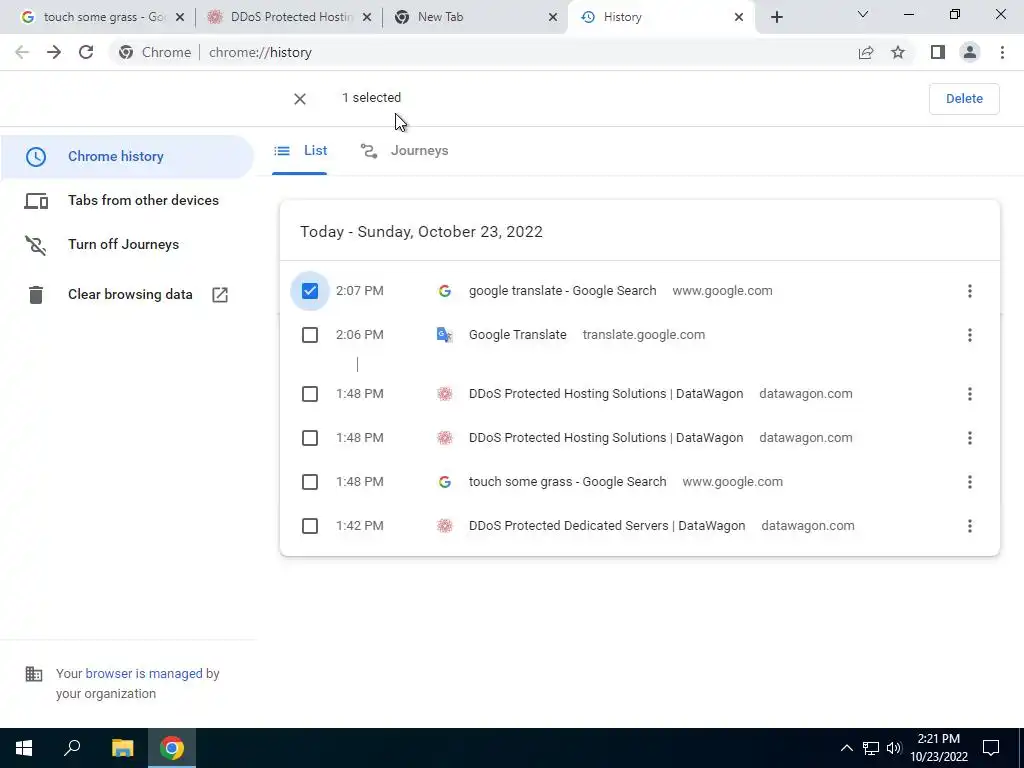
Task: Click the Delete button
Action: 964,99
